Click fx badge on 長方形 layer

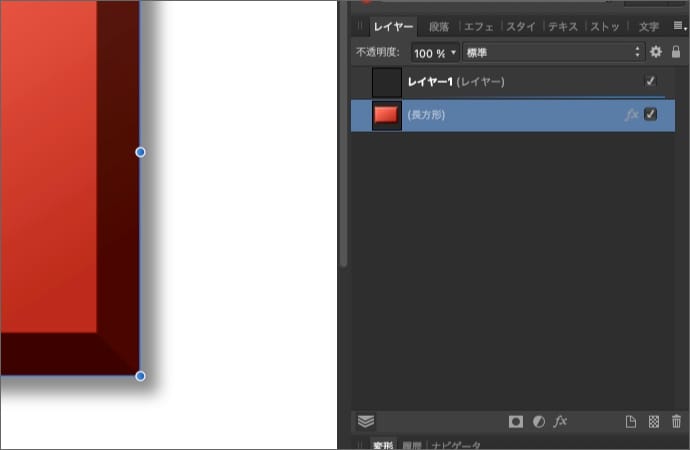pyautogui.click(x=631, y=115)
